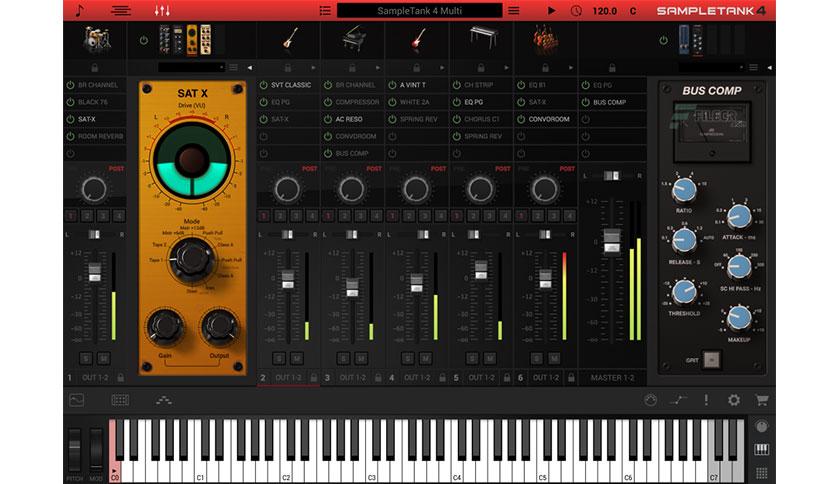Click the POST label on channel 1
836x484 pixels.
[x=116, y=168]
